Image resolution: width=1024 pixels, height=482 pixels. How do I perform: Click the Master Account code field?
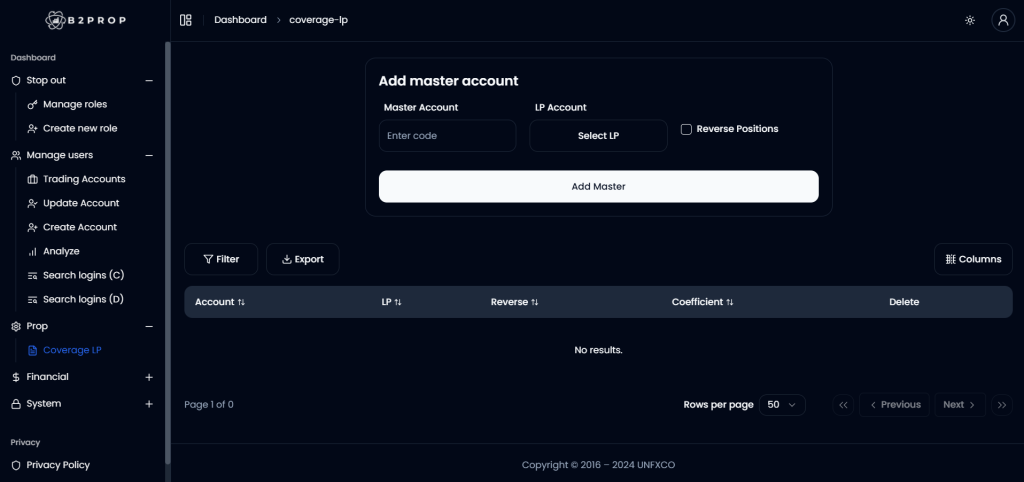447,136
